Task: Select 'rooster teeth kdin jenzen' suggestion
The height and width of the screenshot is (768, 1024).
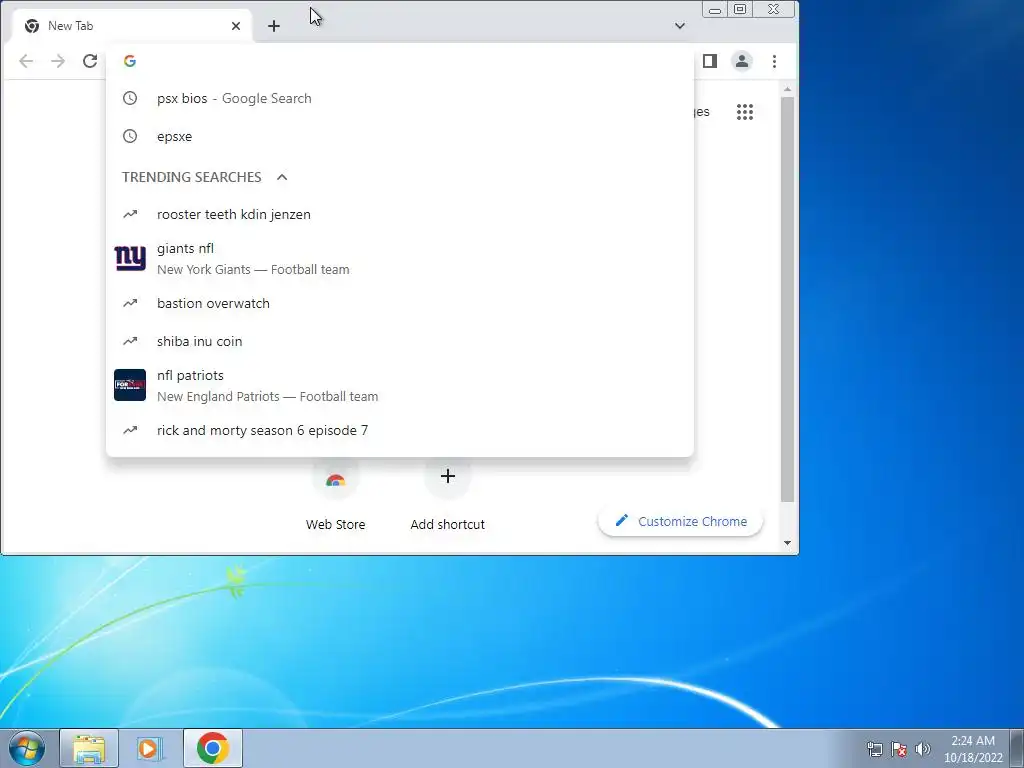Action: (x=400, y=214)
